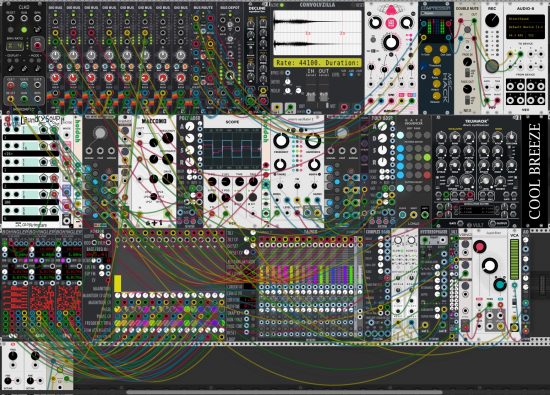The image size is (550, 395).
Task: Click the pink center button above the large white knob
Action: [x=391, y=24]
